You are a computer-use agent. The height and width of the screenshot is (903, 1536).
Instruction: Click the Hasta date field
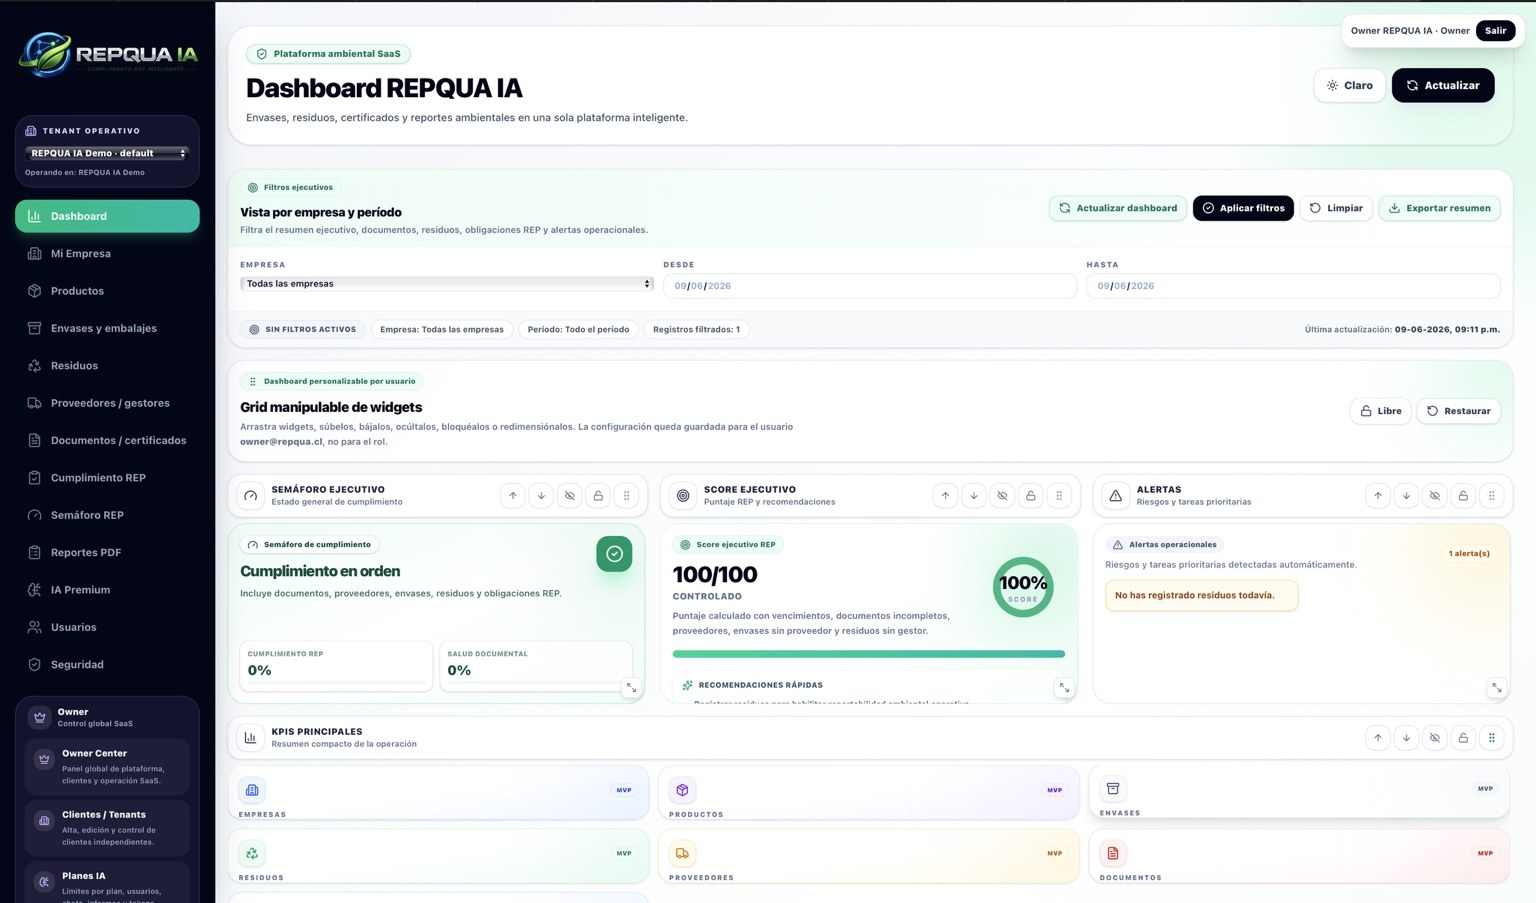pos(1293,286)
